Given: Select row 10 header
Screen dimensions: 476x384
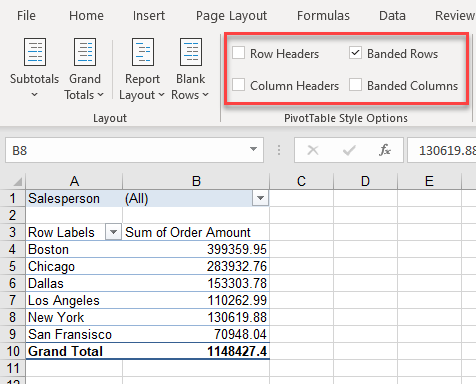Looking at the screenshot, I should click(x=13, y=351).
